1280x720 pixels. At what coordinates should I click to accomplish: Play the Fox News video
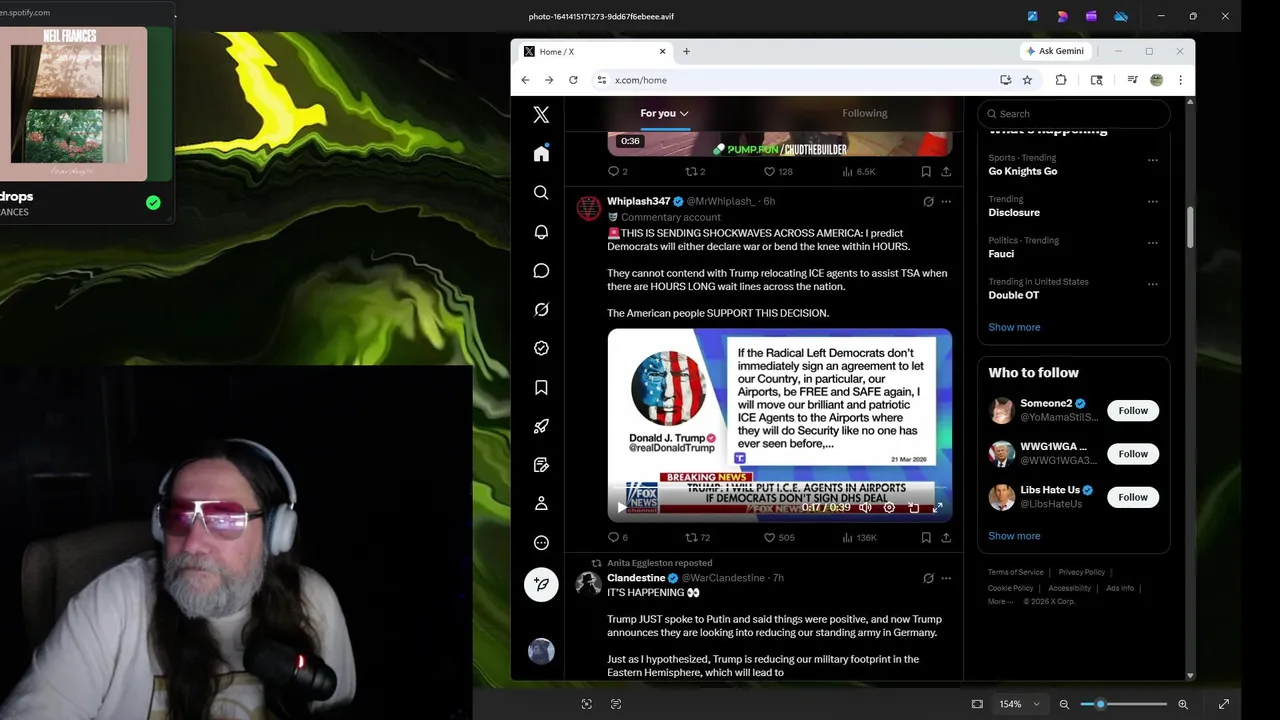(621, 508)
